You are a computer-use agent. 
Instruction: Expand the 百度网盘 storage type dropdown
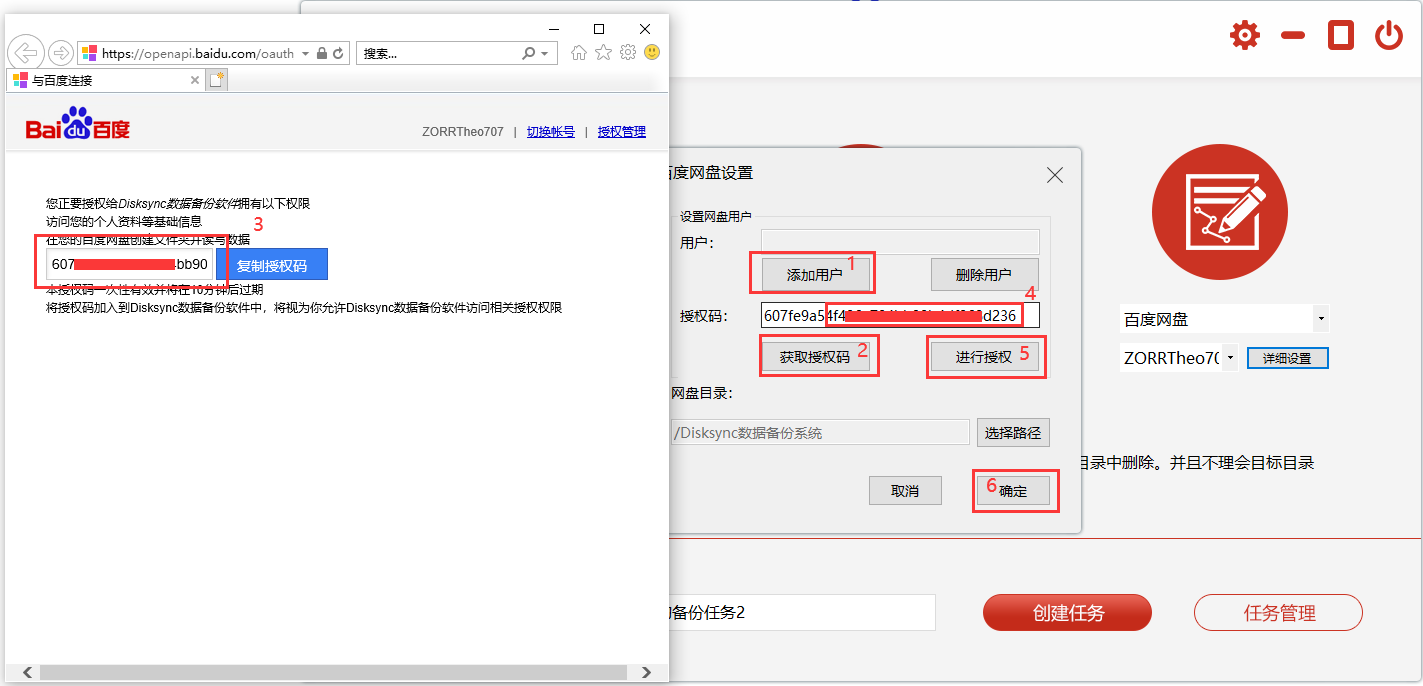point(1322,320)
